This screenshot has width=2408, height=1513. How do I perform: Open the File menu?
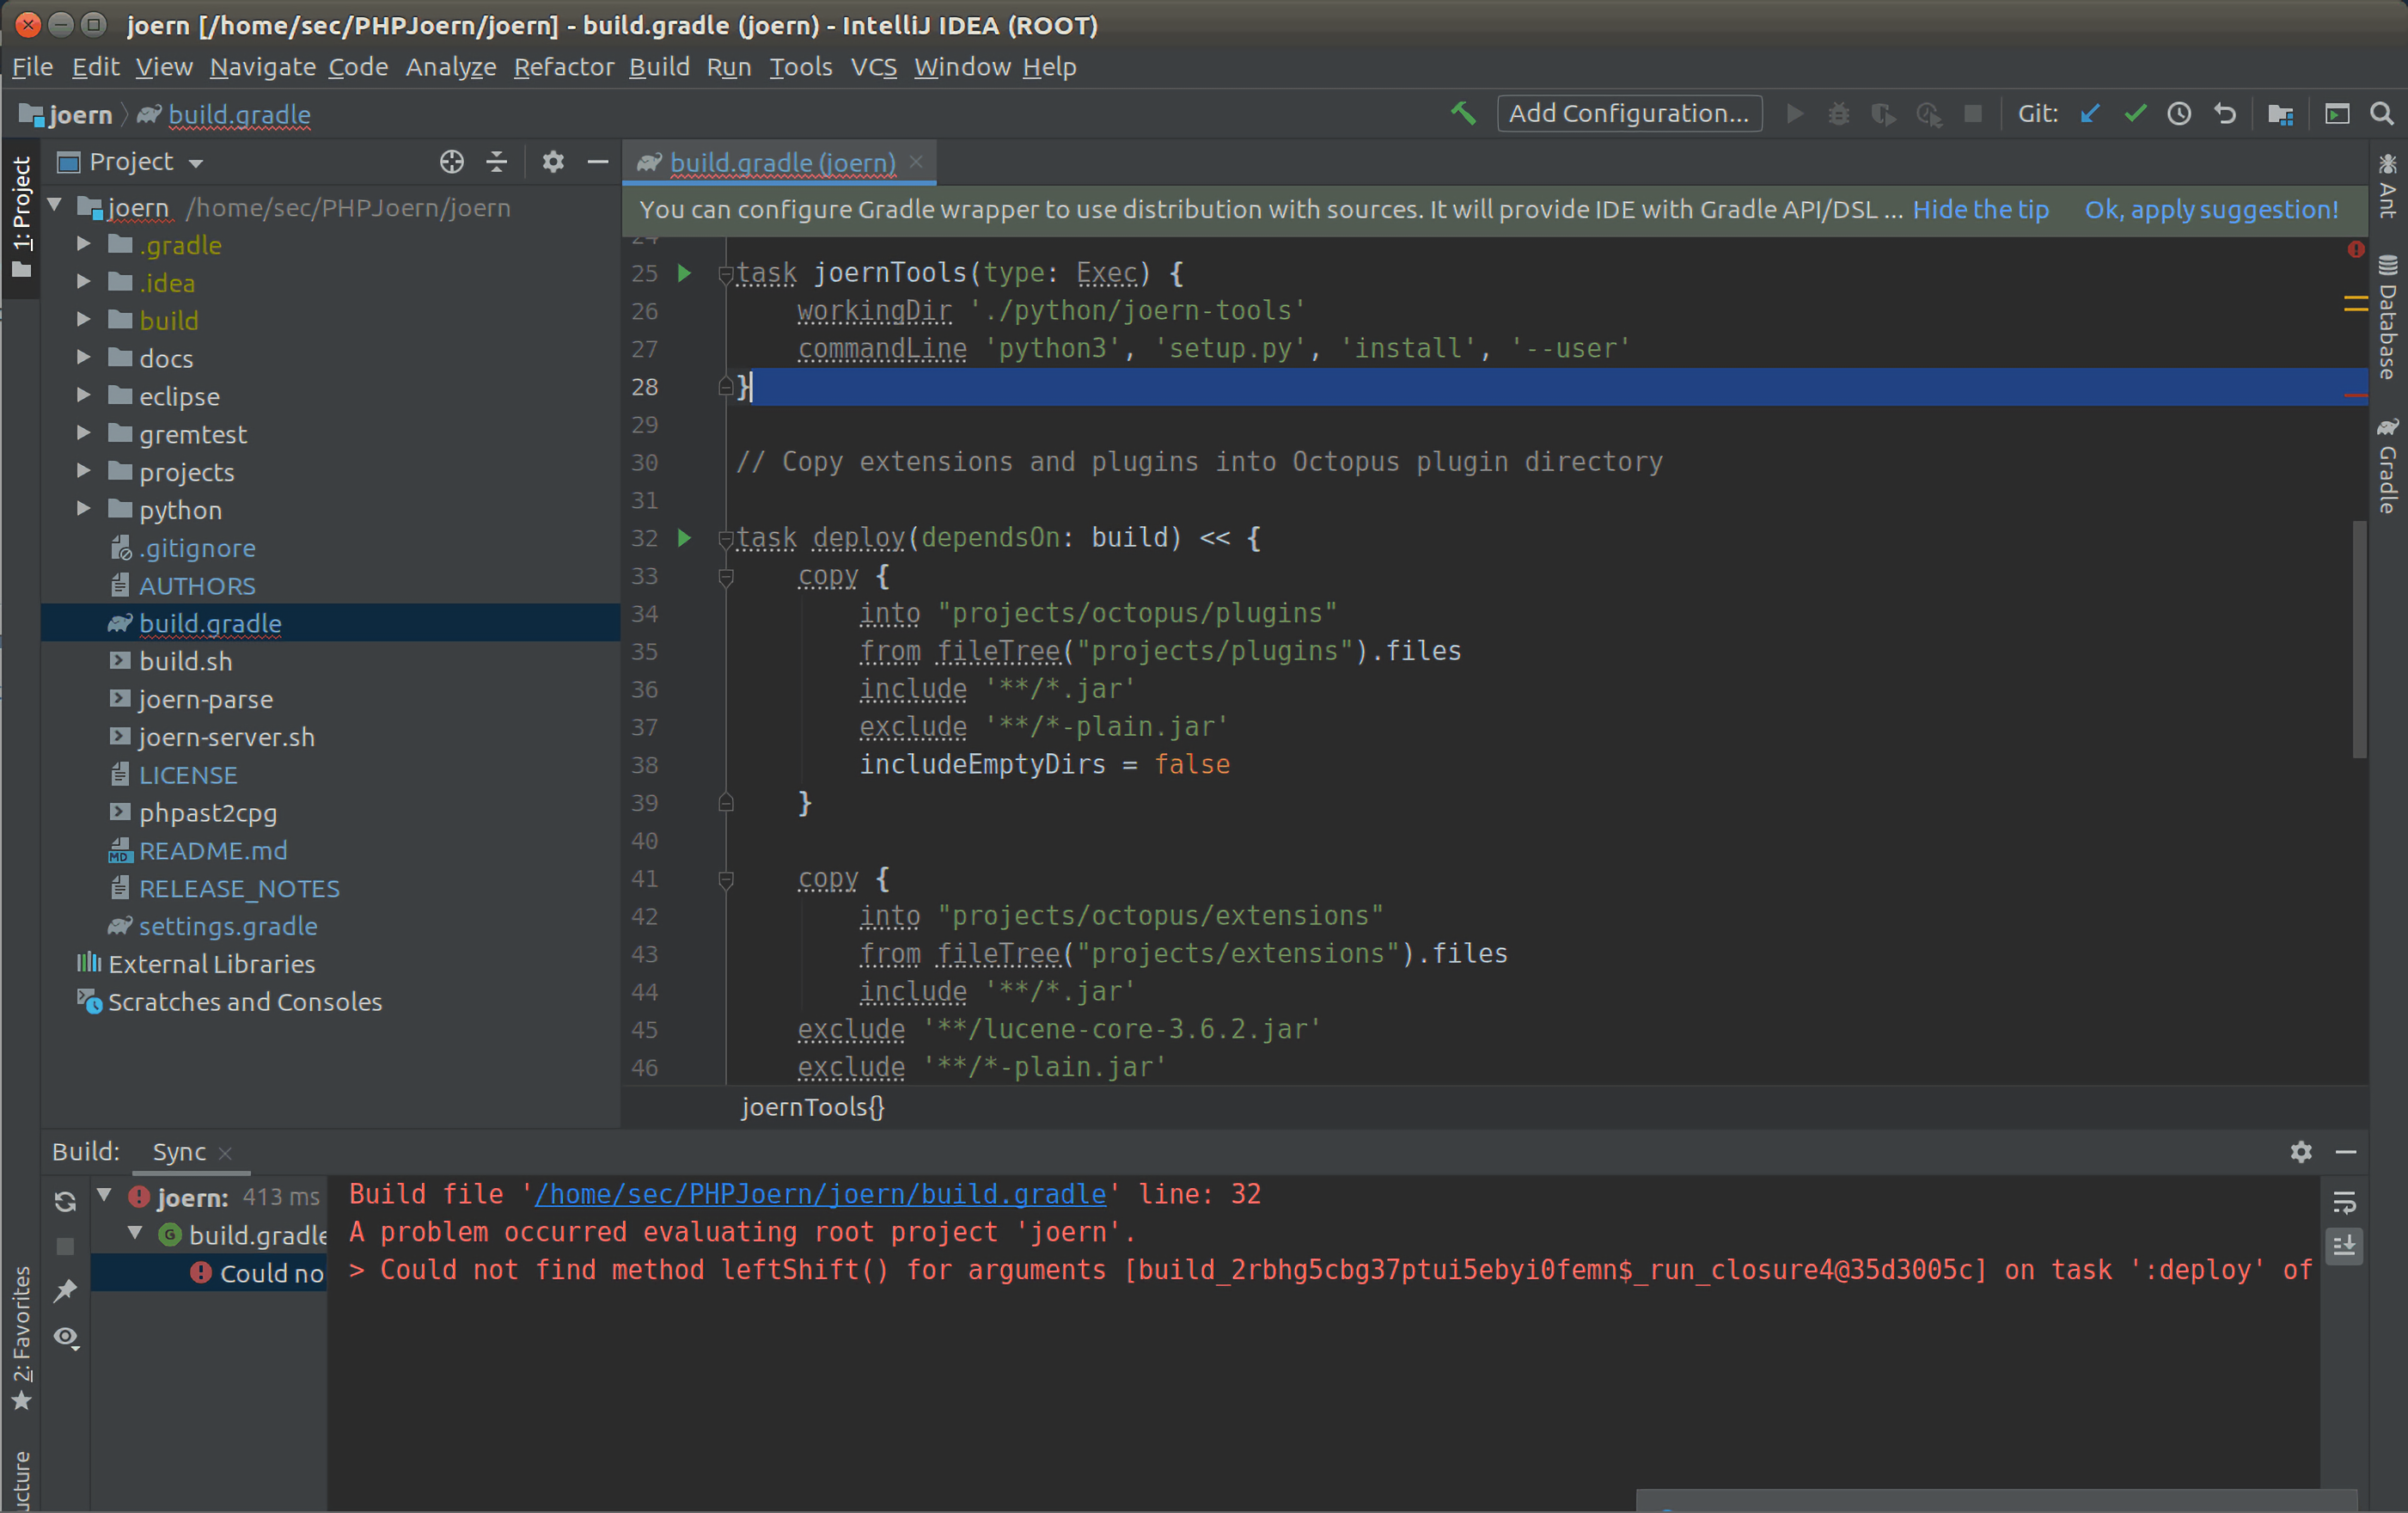click(32, 67)
